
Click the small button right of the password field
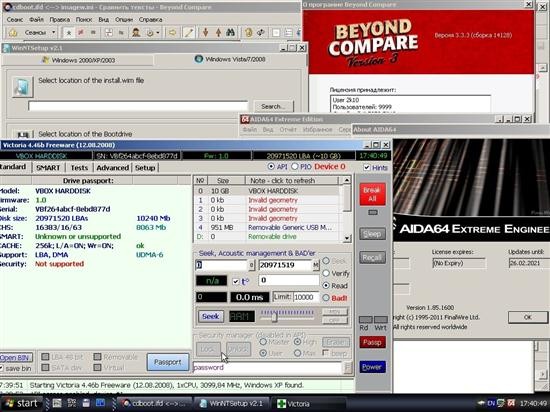348,367
